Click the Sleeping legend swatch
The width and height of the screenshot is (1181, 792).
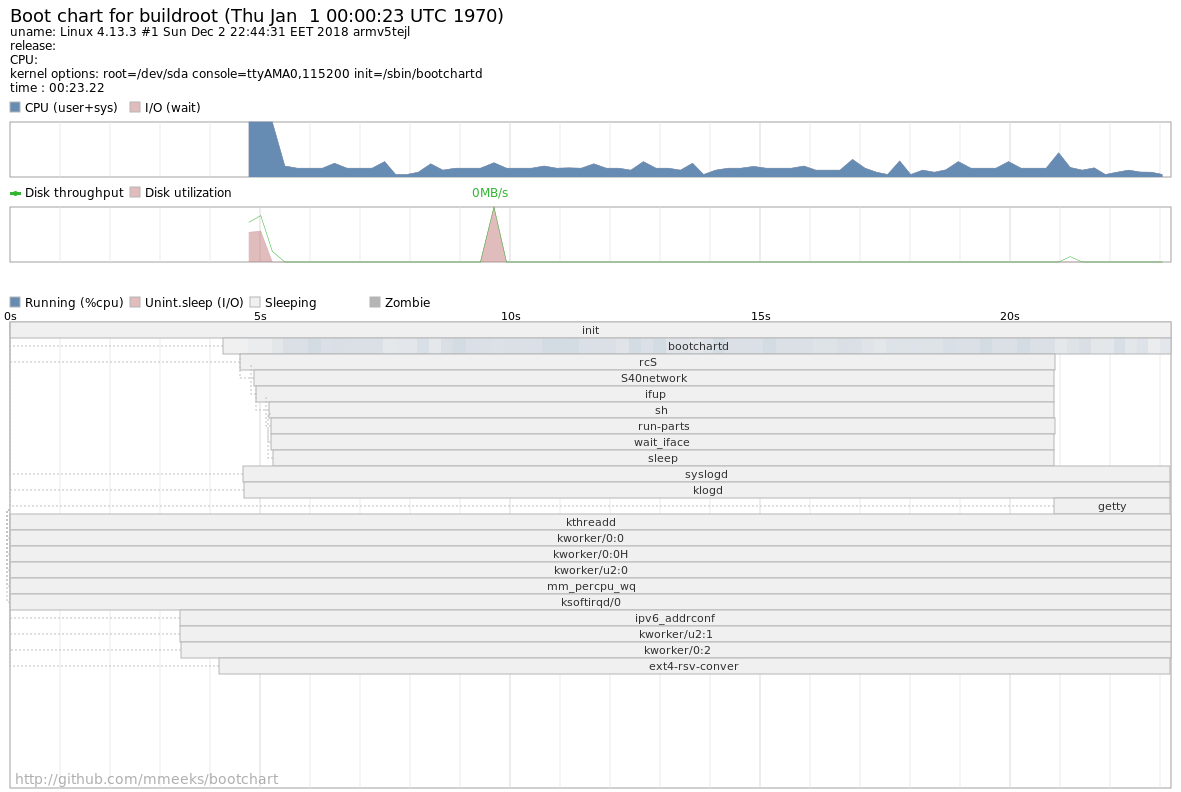click(x=255, y=301)
